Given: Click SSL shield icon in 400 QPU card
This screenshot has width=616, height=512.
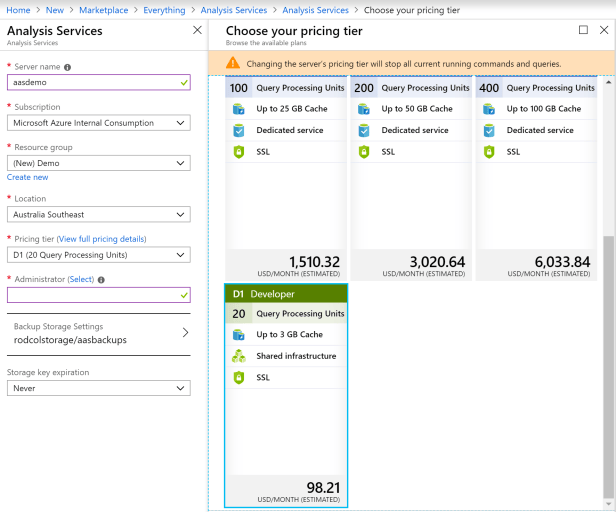Looking at the screenshot, I should click(x=489, y=152).
